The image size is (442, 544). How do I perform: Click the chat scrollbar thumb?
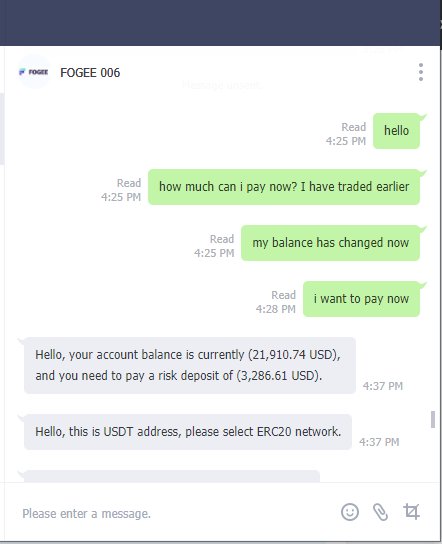[x=433, y=419]
